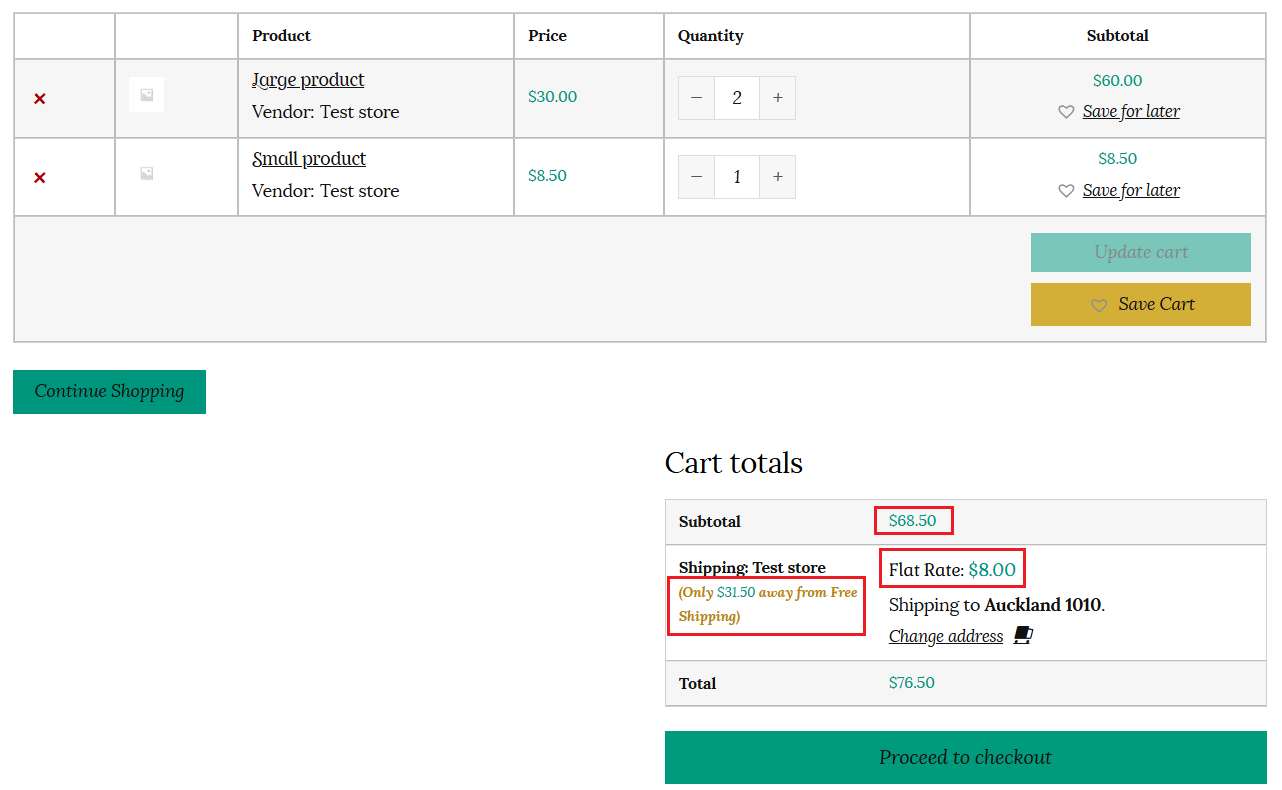Save Large product for later link

pos(1131,111)
